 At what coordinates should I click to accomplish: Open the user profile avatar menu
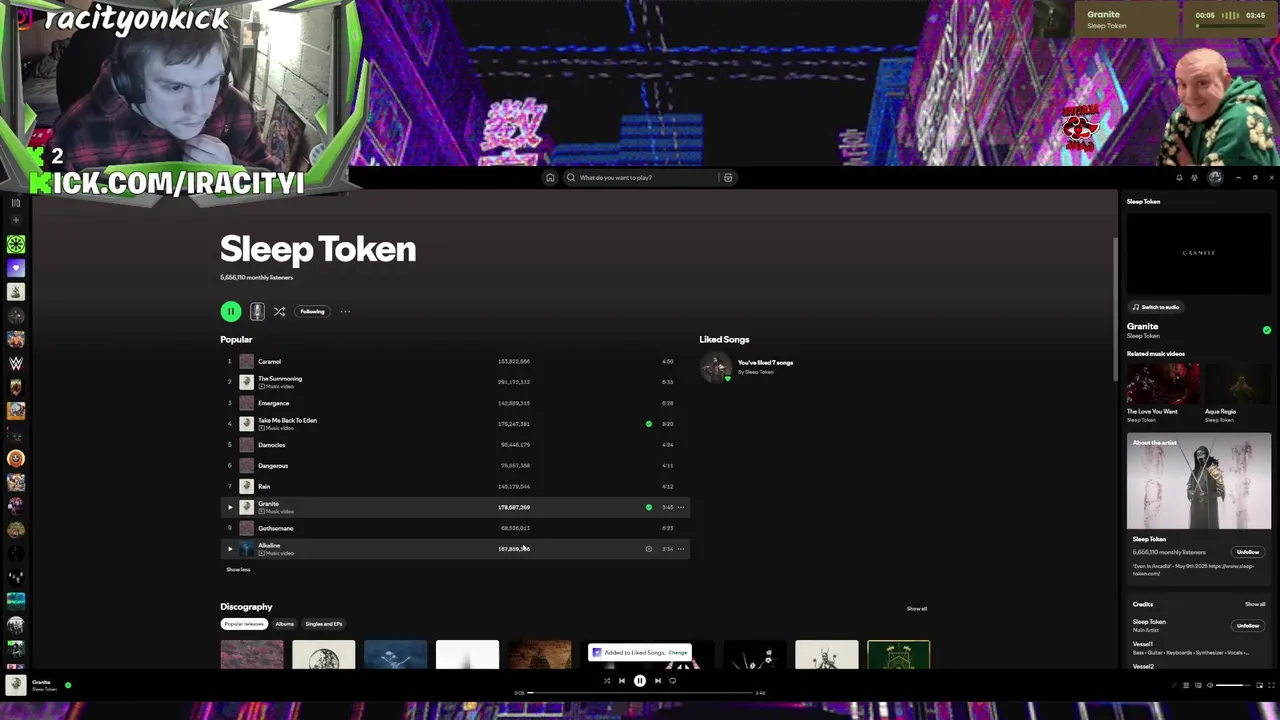(1215, 178)
